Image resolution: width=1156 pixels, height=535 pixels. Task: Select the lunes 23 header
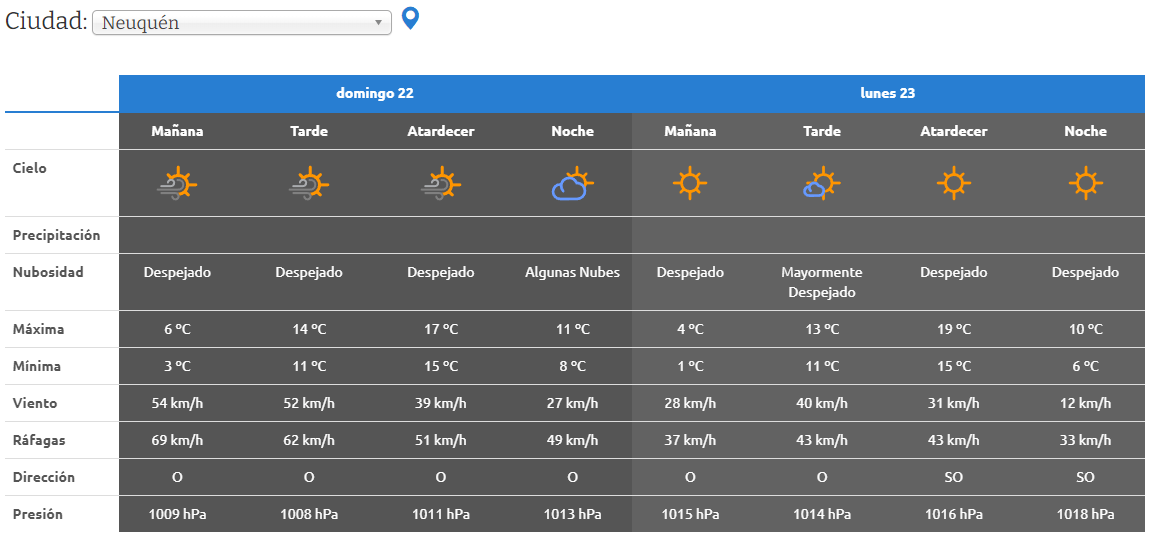[x=887, y=93]
